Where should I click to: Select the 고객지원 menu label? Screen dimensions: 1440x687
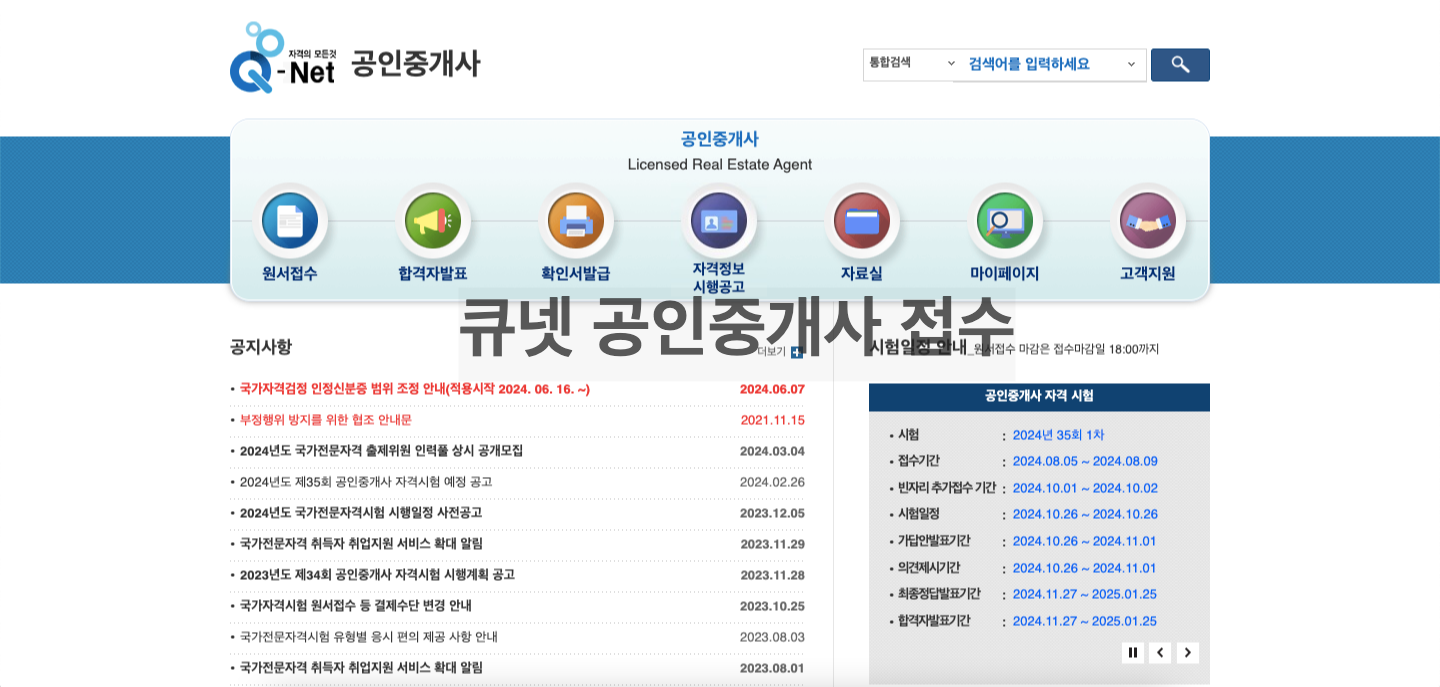click(x=1148, y=274)
